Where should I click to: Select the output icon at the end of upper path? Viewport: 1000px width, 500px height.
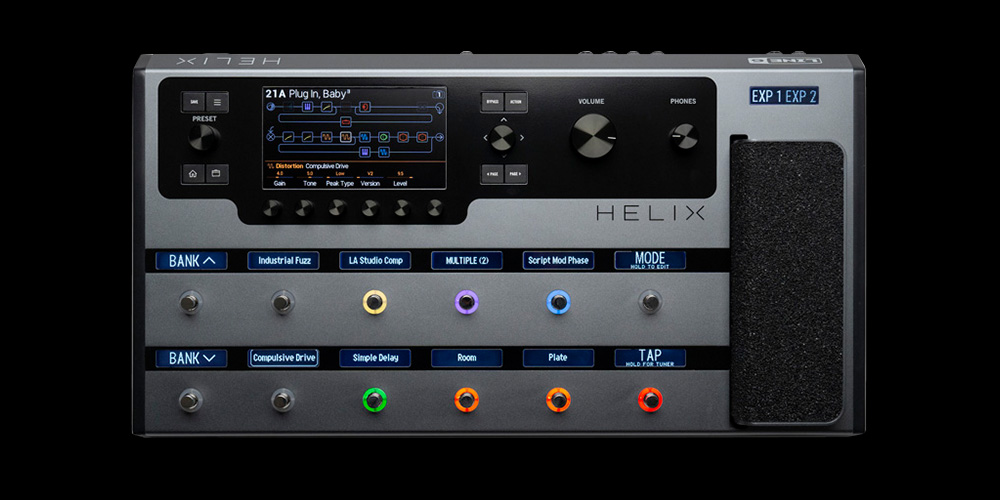[x=440, y=108]
